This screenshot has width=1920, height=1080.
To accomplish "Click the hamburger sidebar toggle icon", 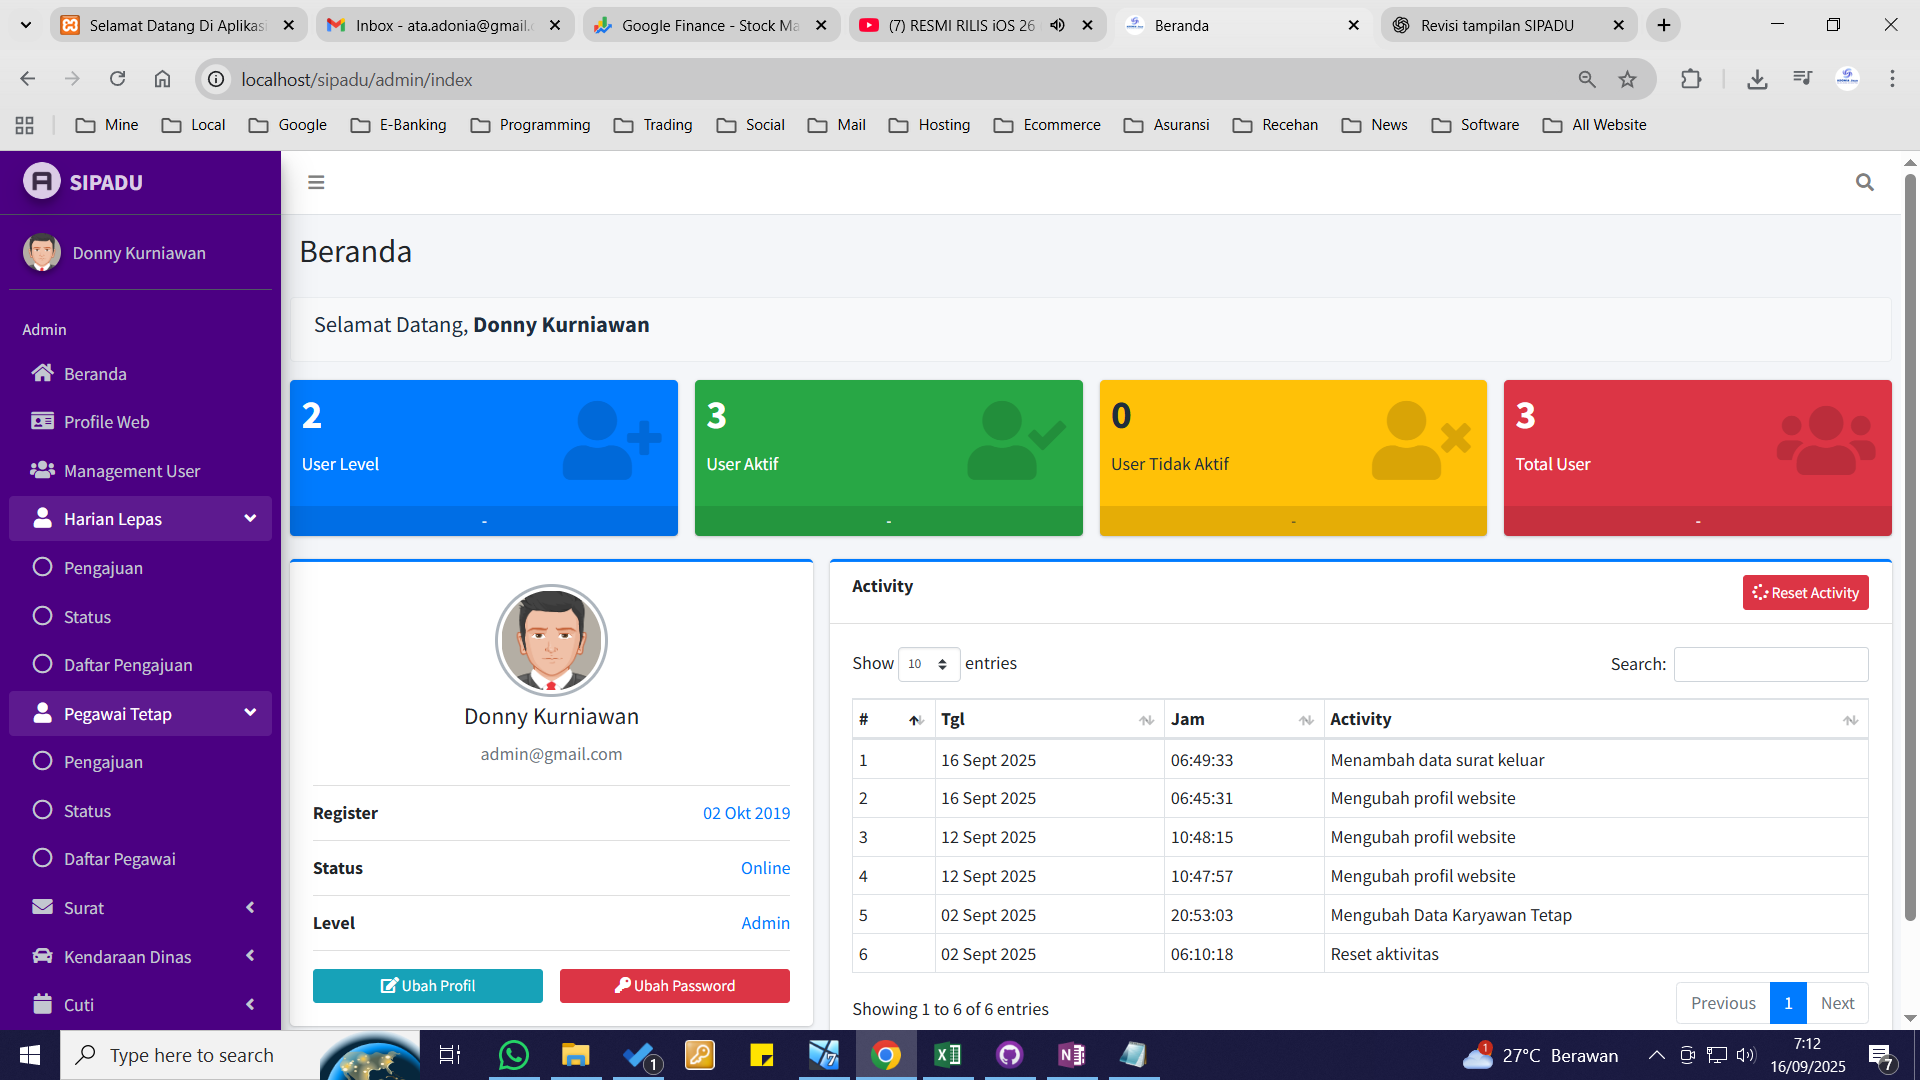I will pos(316,182).
